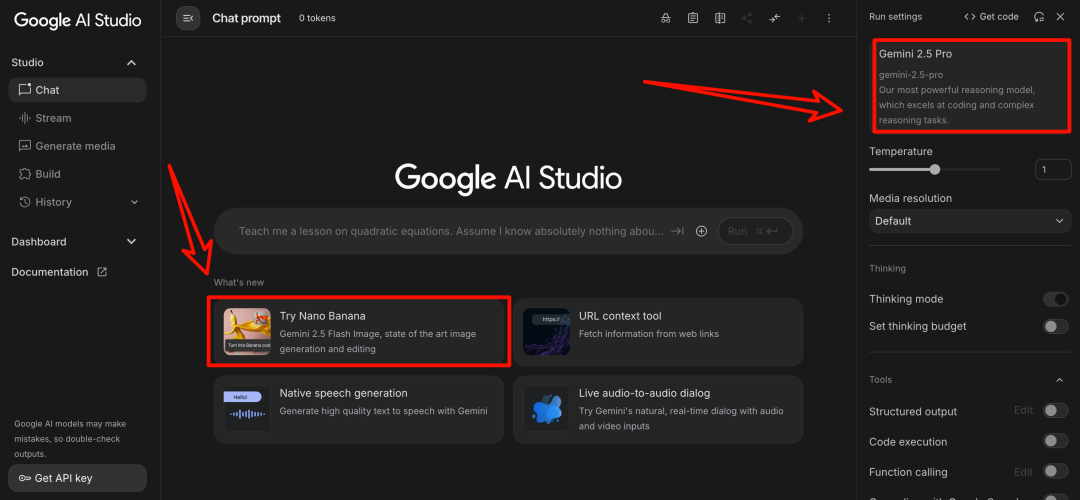Viewport: 1080px width, 500px height.
Task: Disable the Thinking mode toggle
Action: tap(1055, 299)
